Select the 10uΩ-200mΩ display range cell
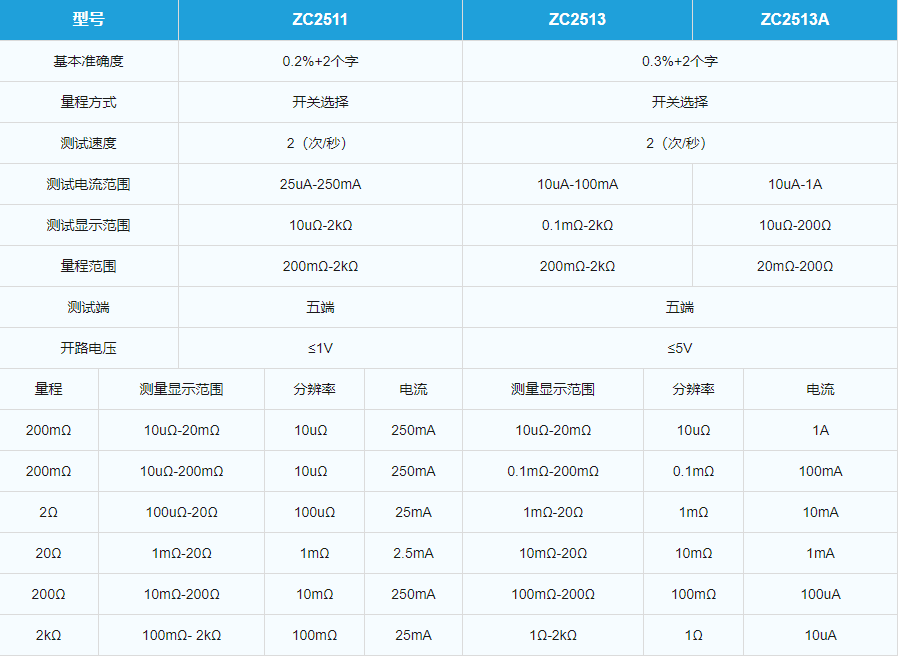 (182, 471)
